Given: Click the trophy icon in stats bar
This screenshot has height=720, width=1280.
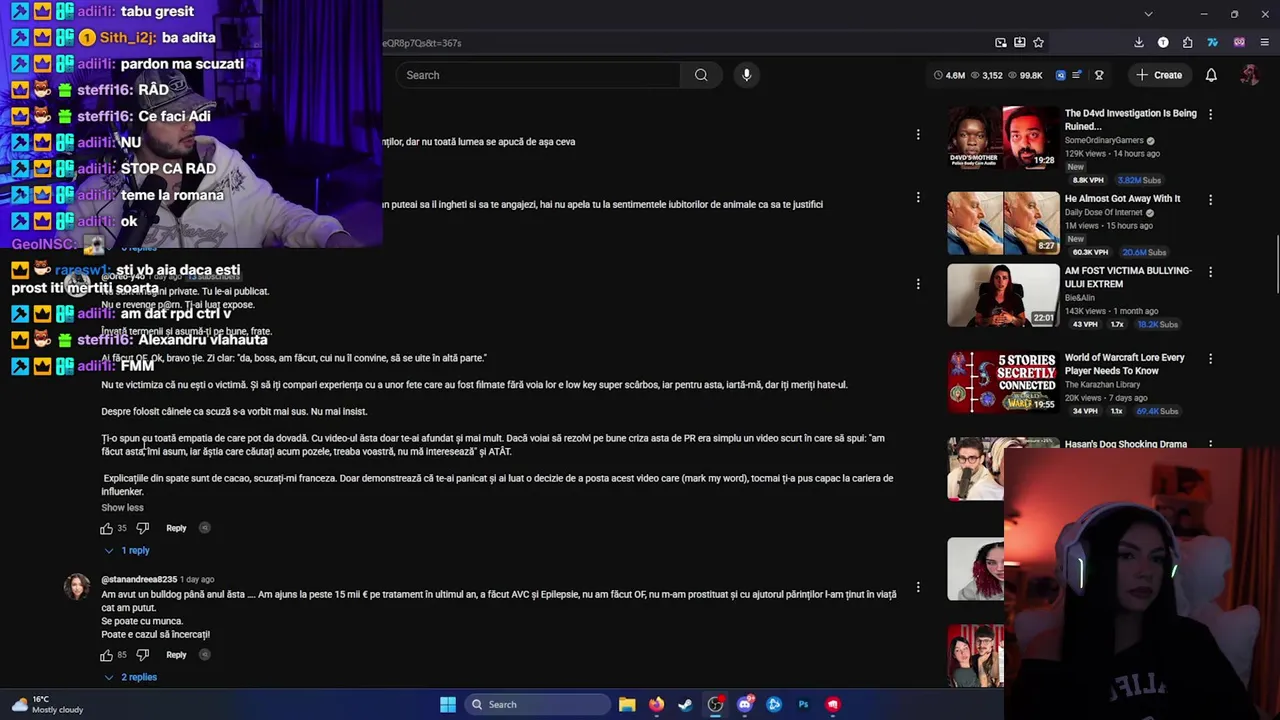Looking at the screenshot, I should (x=1099, y=75).
